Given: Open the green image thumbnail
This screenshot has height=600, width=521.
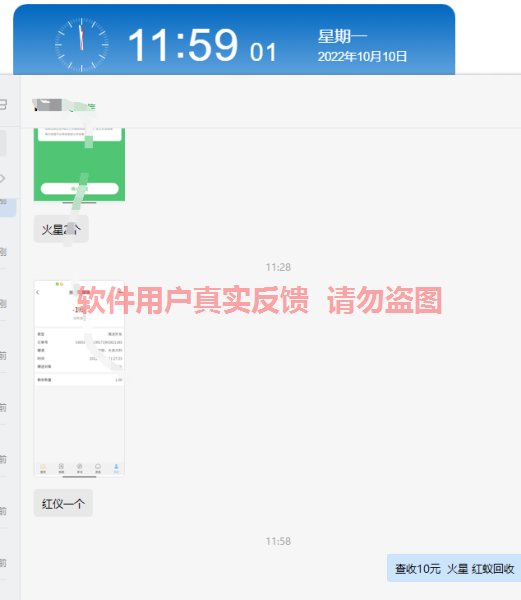Looking at the screenshot, I should click(x=79, y=165).
